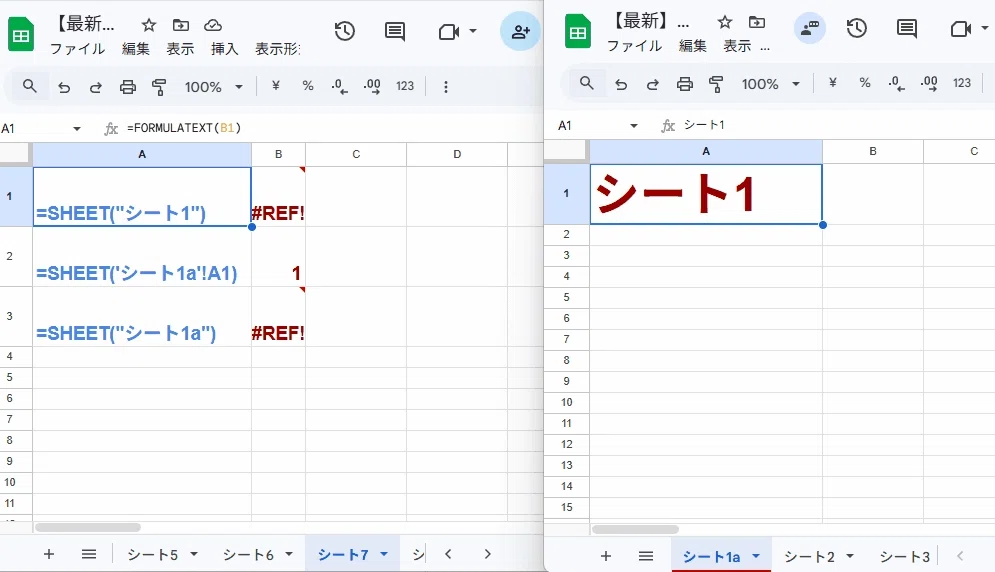Open the シート6 tab dropdown arrow
This screenshot has width=995, height=572.
point(289,554)
